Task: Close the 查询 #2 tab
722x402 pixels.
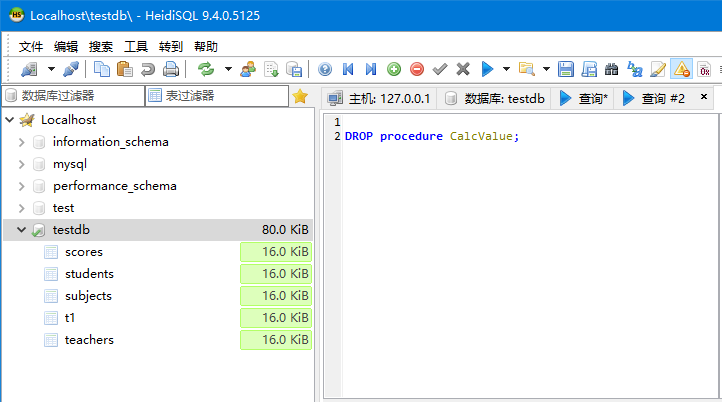Action: click(x=704, y=97)
